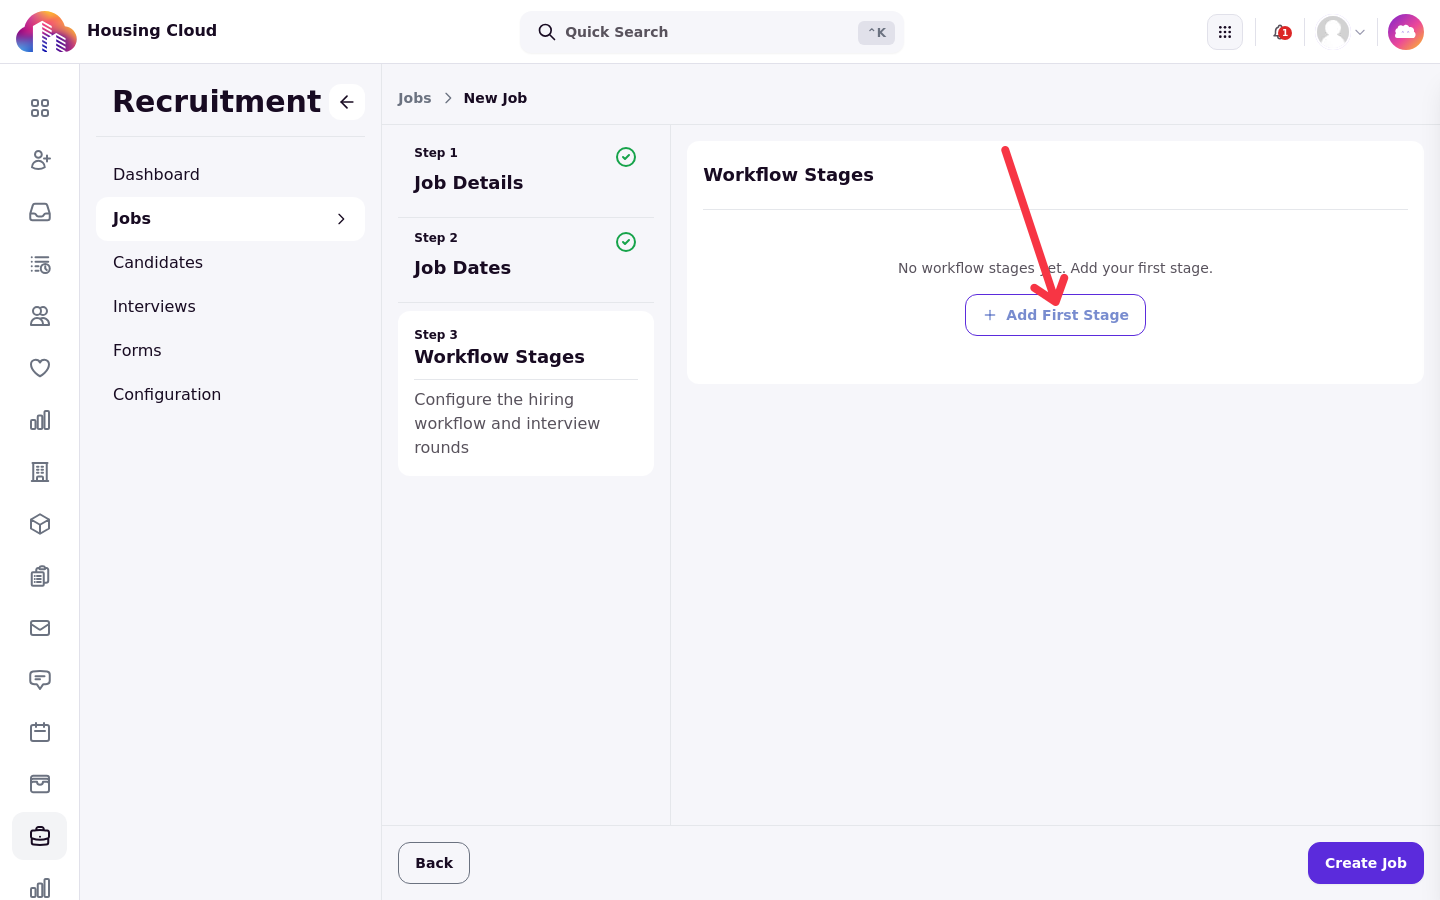Collapse the Recruitment panel with back arrow
Screen dimensions: 1440x900
347,102
